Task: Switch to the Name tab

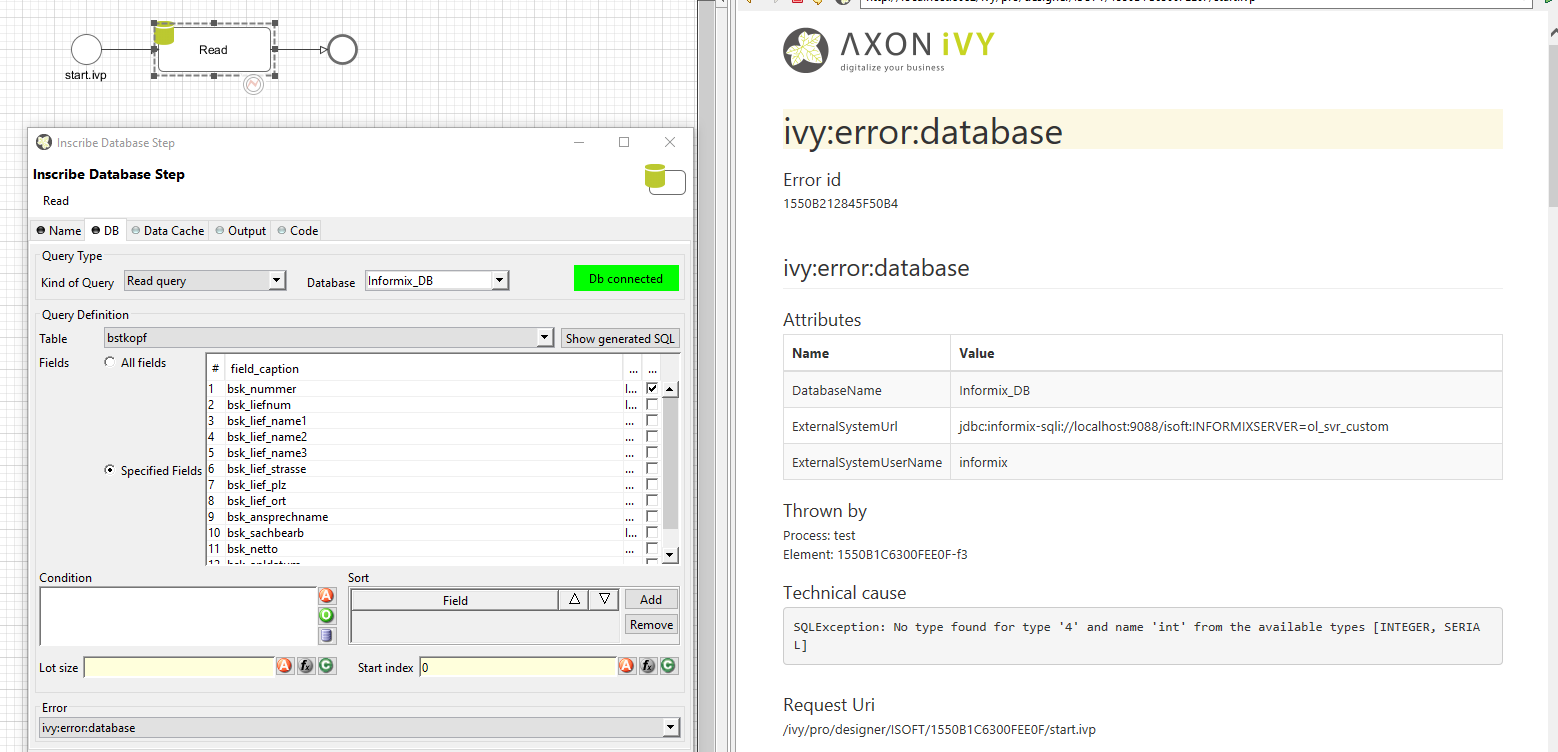Action: tap(59, 230)
